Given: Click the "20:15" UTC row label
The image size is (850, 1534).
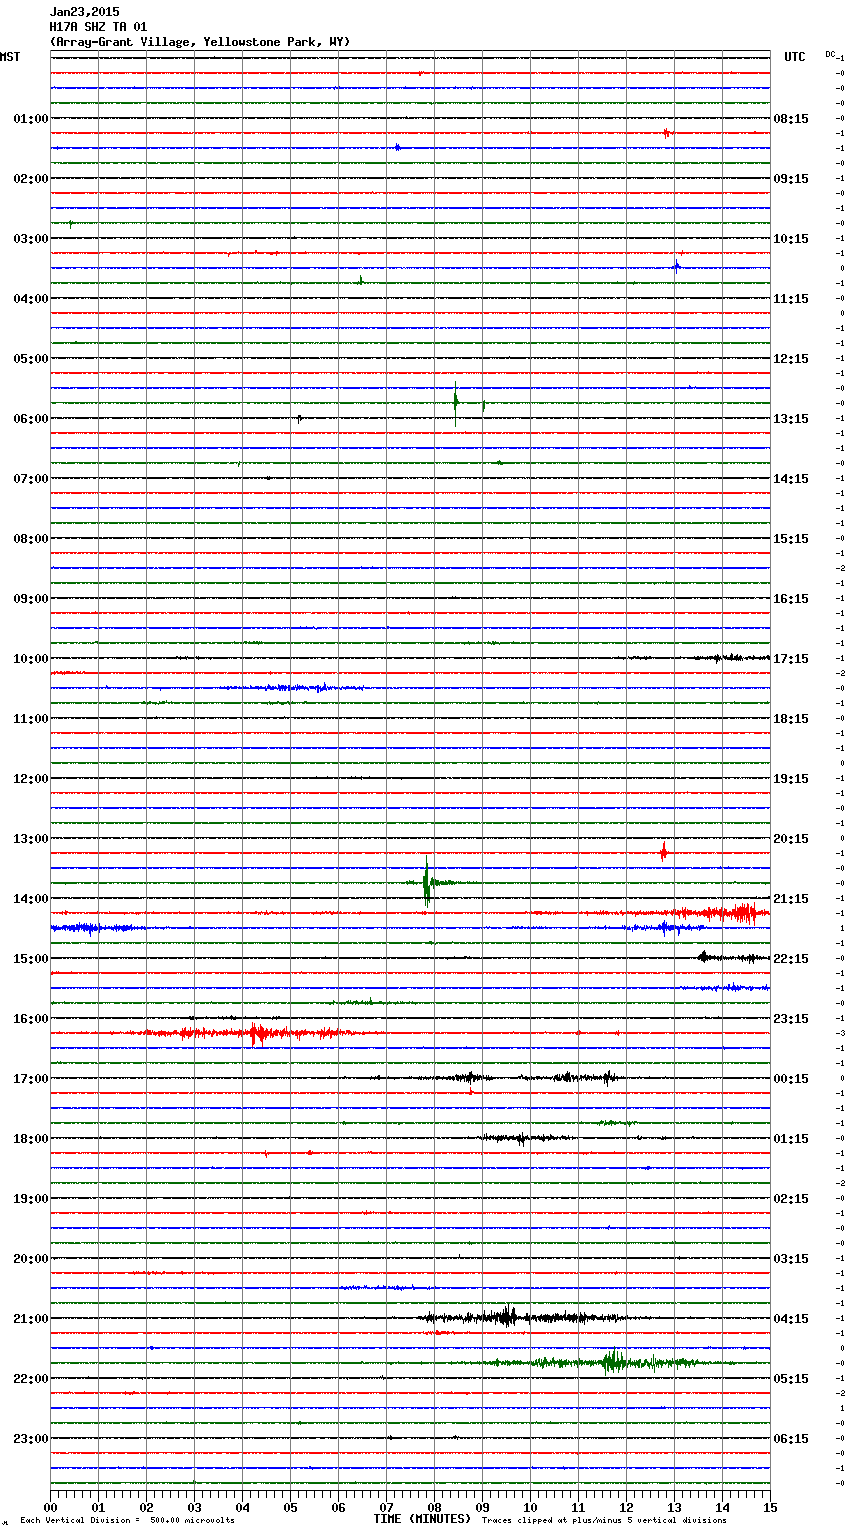Looking at the screenshot, I should pos(791,839).
